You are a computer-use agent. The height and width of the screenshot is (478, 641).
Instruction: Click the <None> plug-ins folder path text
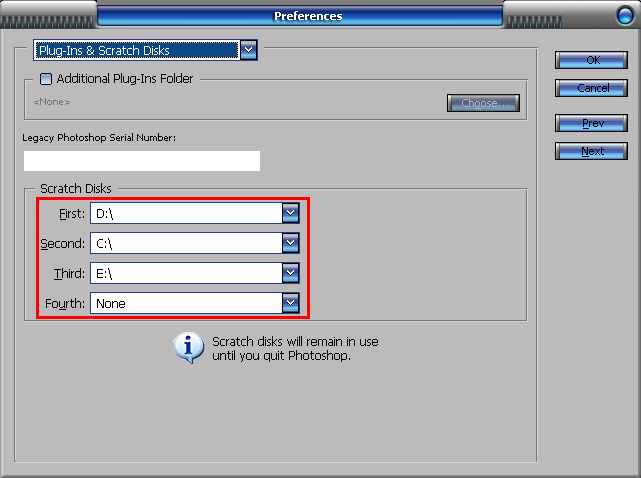[52, 102]
